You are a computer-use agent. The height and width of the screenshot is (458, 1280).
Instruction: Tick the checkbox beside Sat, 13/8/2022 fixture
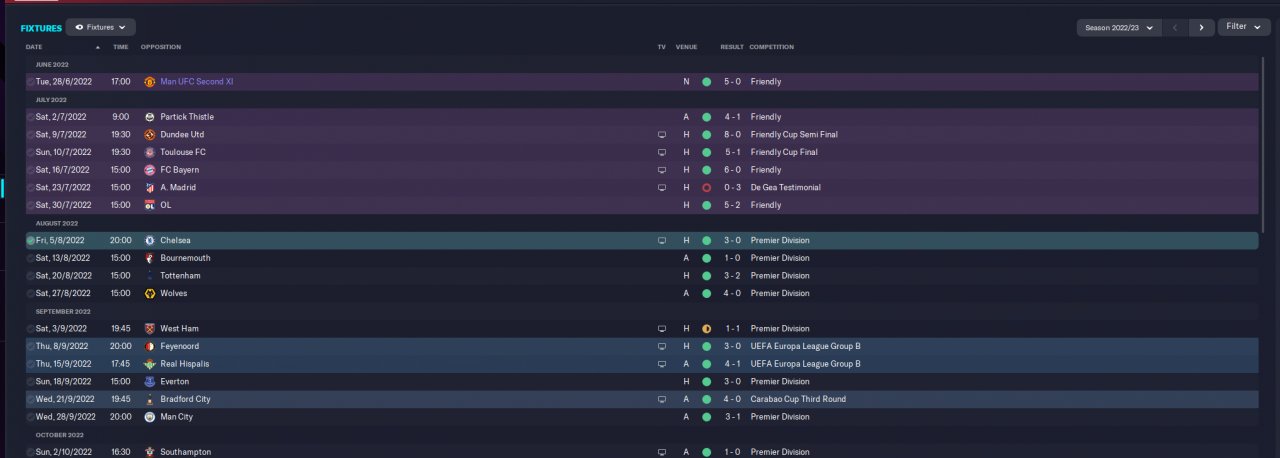31,259
